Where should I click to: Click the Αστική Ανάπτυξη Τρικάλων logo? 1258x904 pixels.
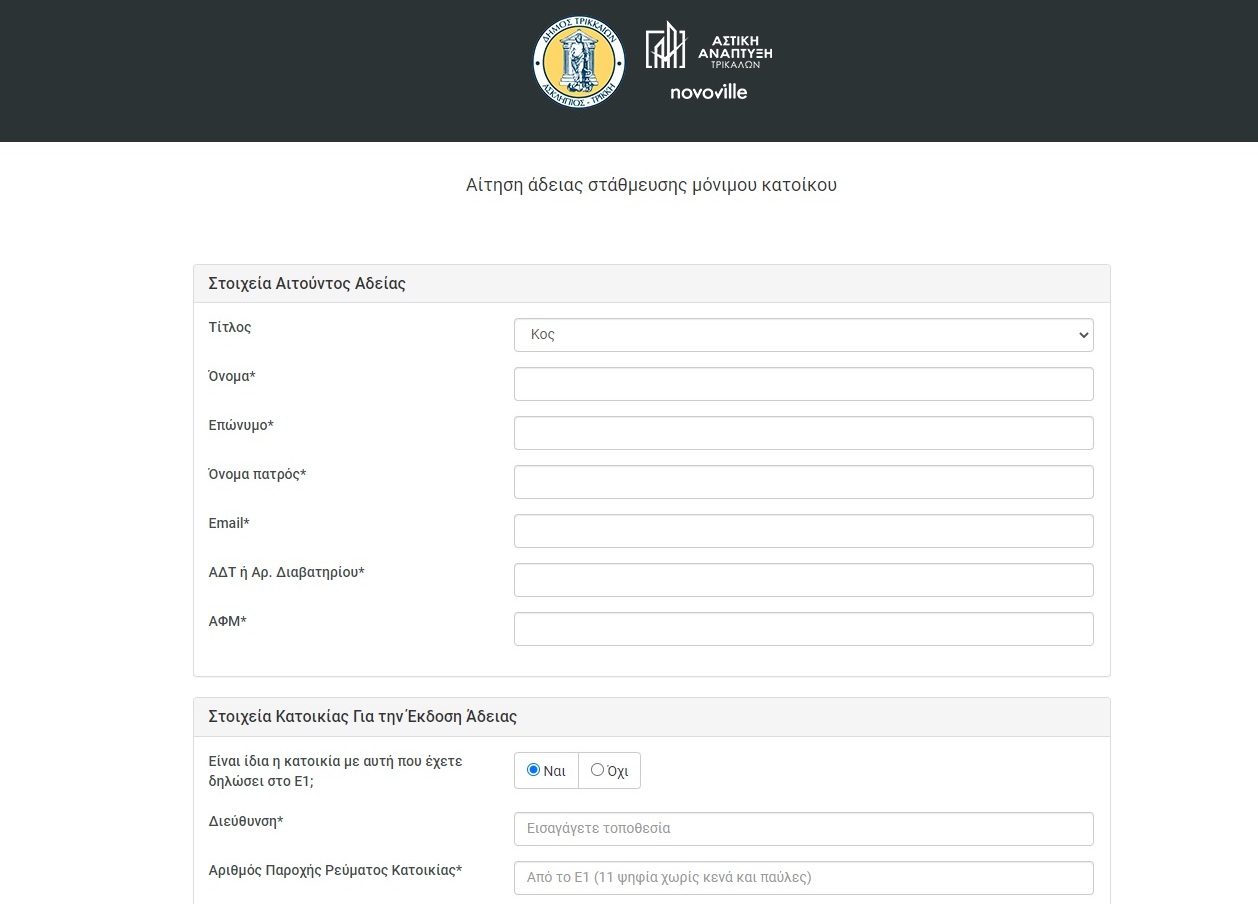[x=709, y=46]
